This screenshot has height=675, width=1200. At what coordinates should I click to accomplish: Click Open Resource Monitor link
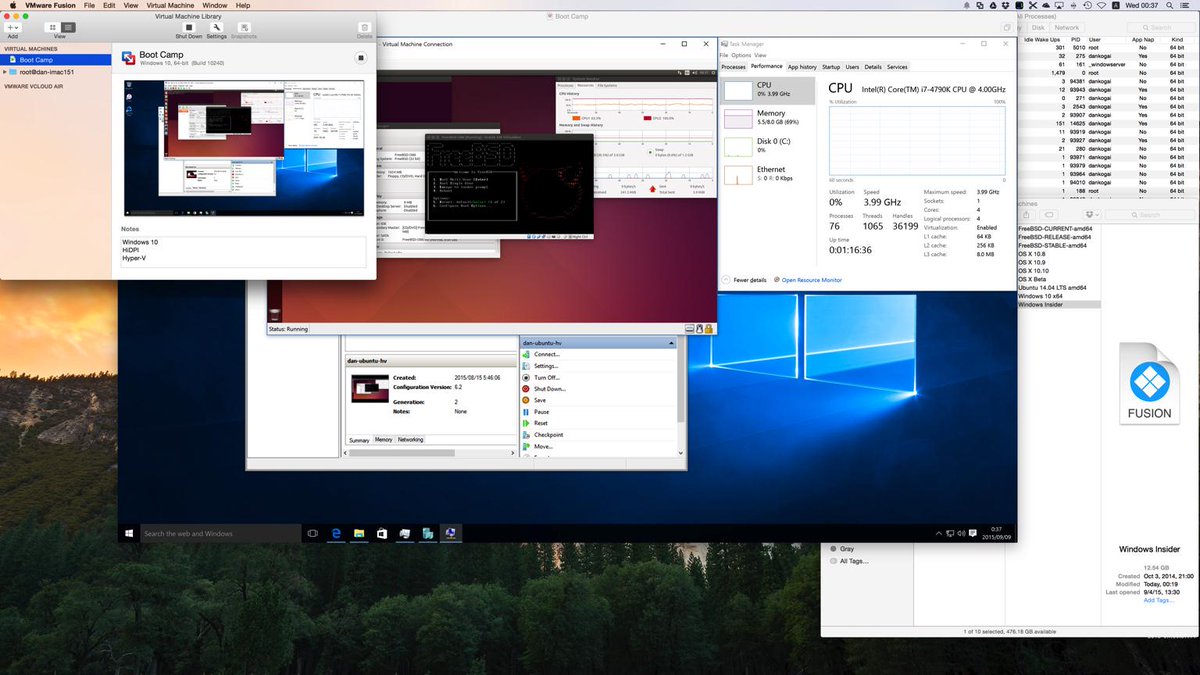point(806,280)
